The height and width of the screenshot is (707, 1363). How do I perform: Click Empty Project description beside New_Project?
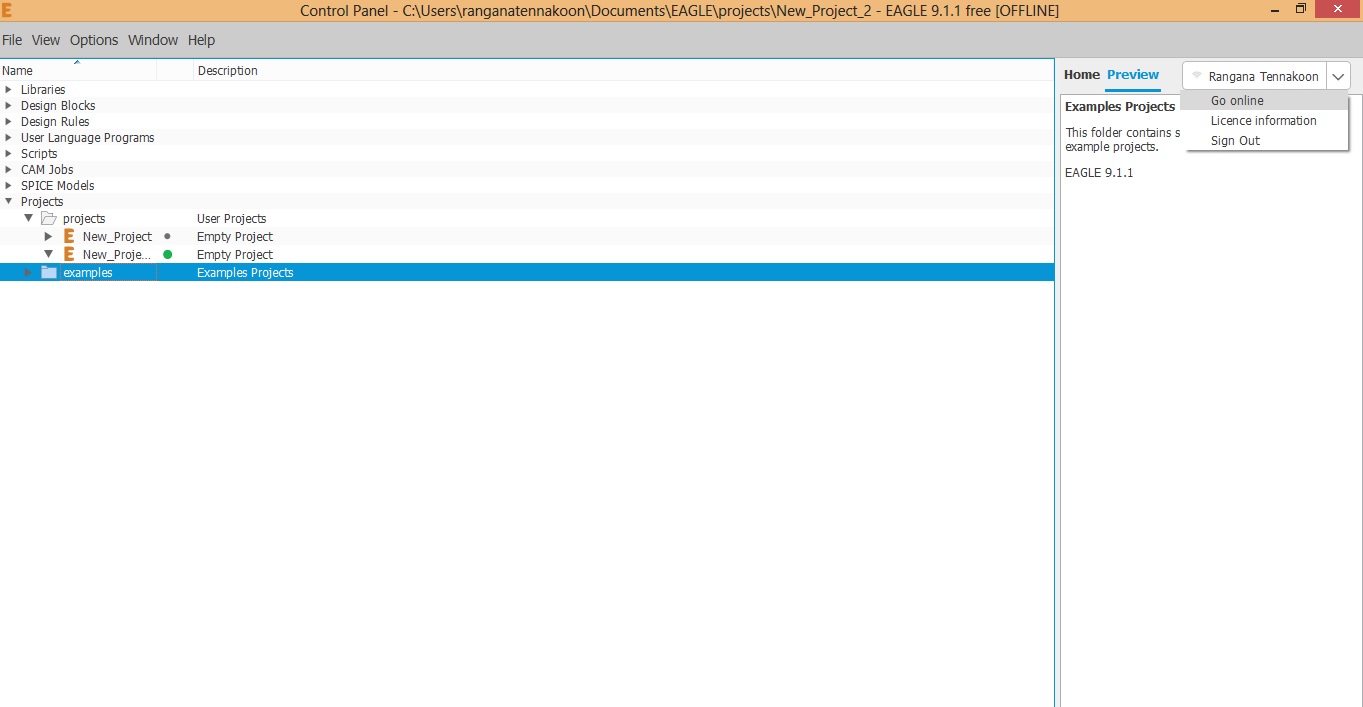[235, 237]
